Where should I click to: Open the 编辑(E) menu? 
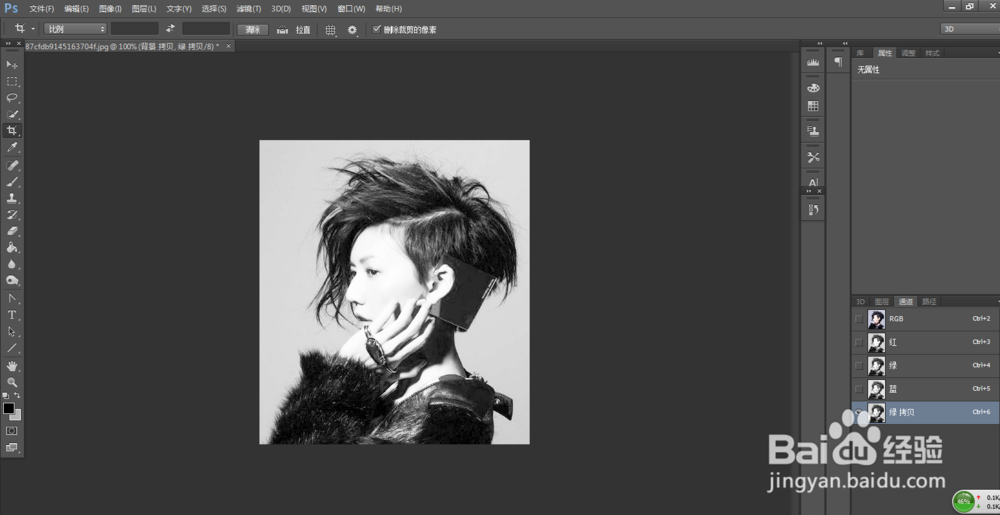(77, 9)
